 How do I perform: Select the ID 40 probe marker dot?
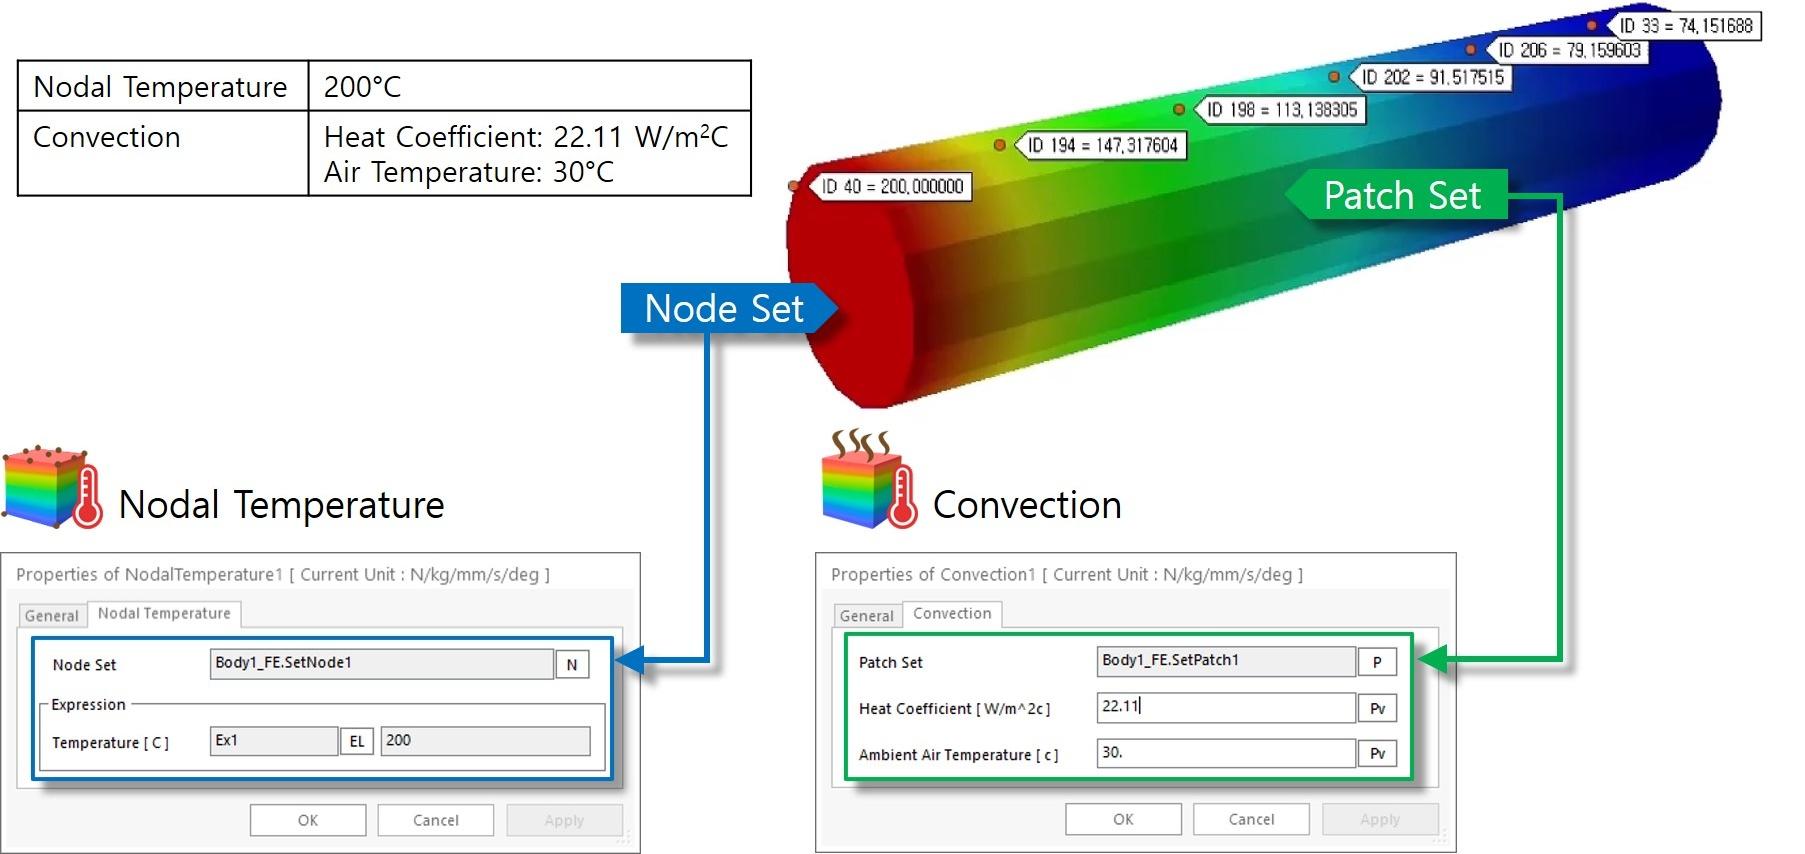point(793,186)
